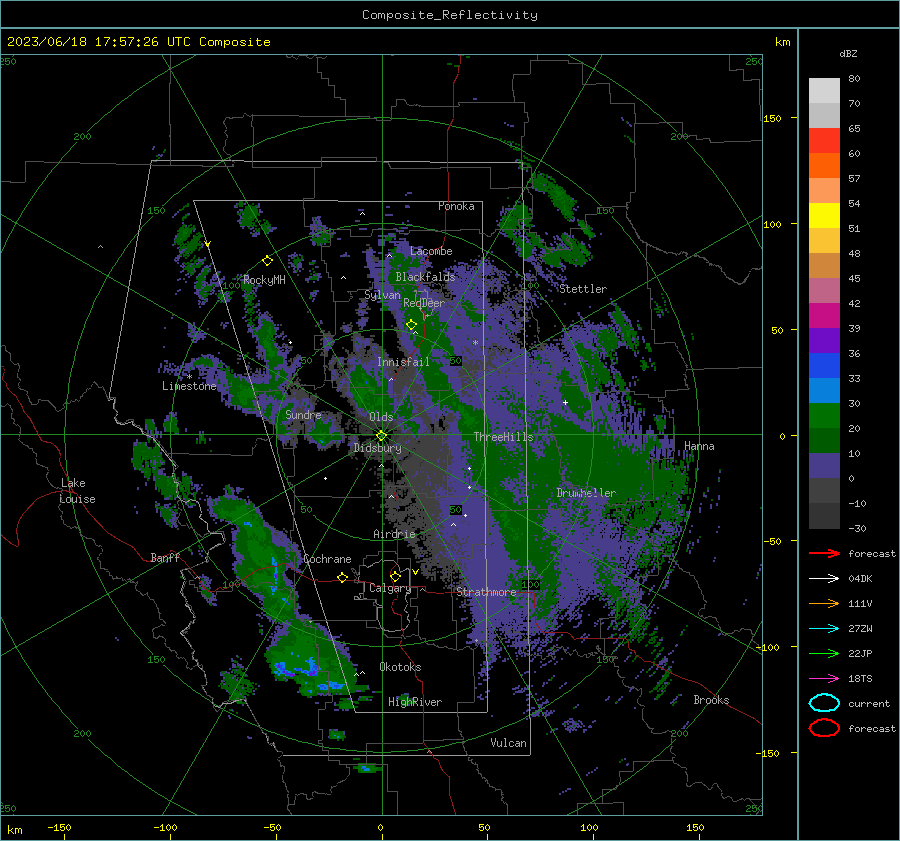Image resolution: width=900 pixels, height=841 pixels.
Task: Click the Okotoks town label
Action: coord(400,666)
